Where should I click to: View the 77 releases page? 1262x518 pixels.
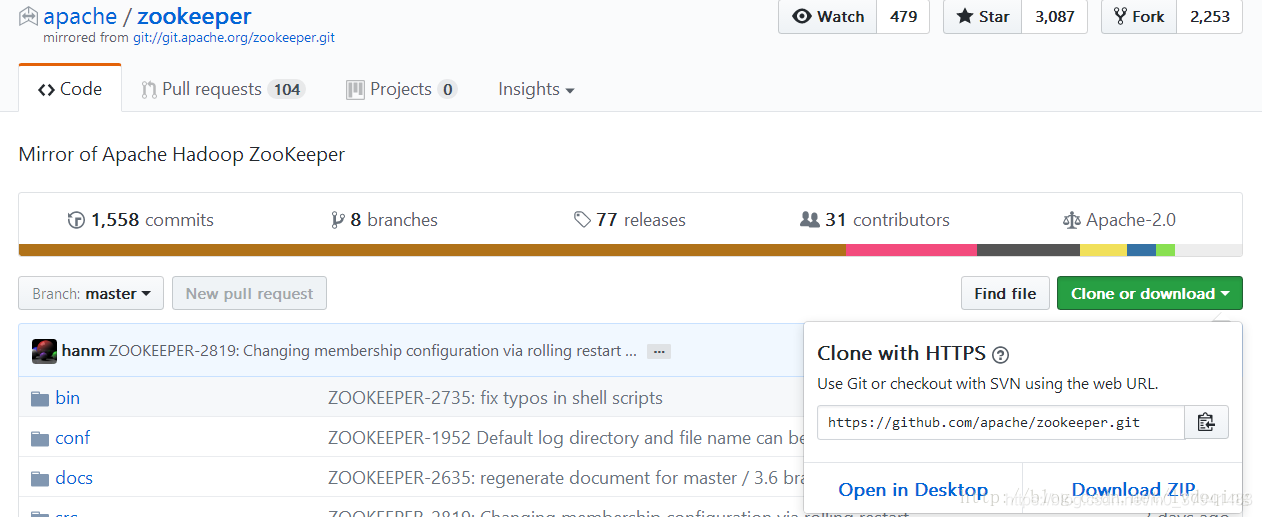630,220
